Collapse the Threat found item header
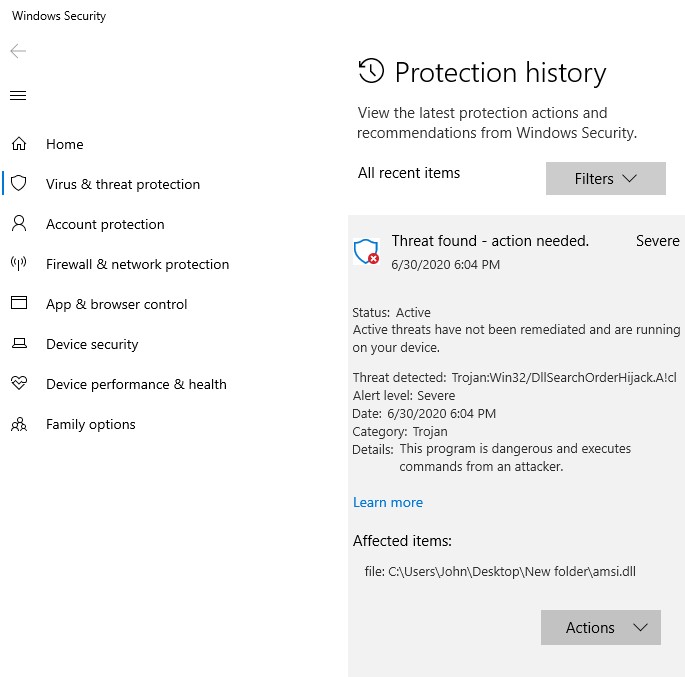Screen dimensions: 685x677 490,241
